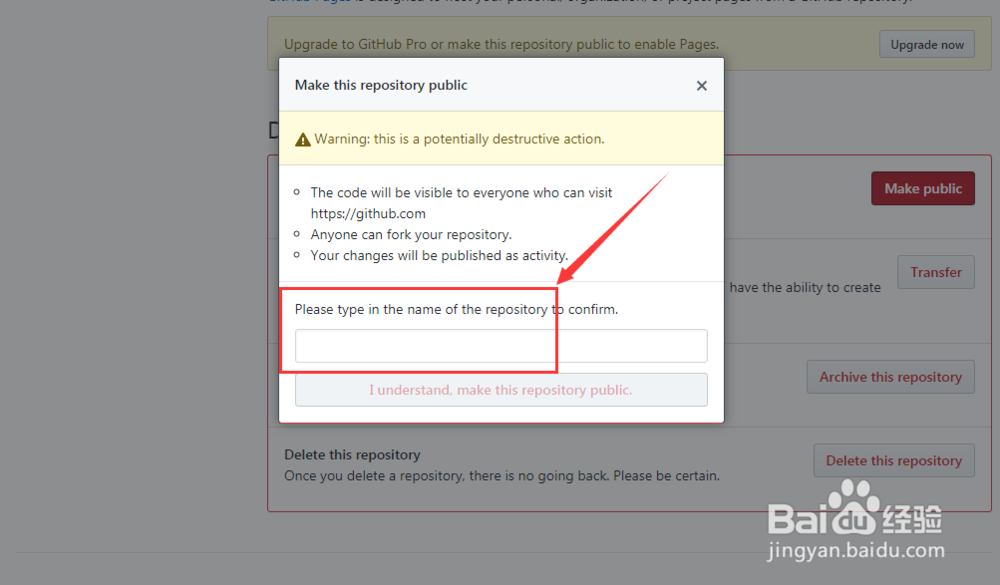Click Your changes will be published text
The height and width of the screenshot is (585, 1000).
pos(439,256)
